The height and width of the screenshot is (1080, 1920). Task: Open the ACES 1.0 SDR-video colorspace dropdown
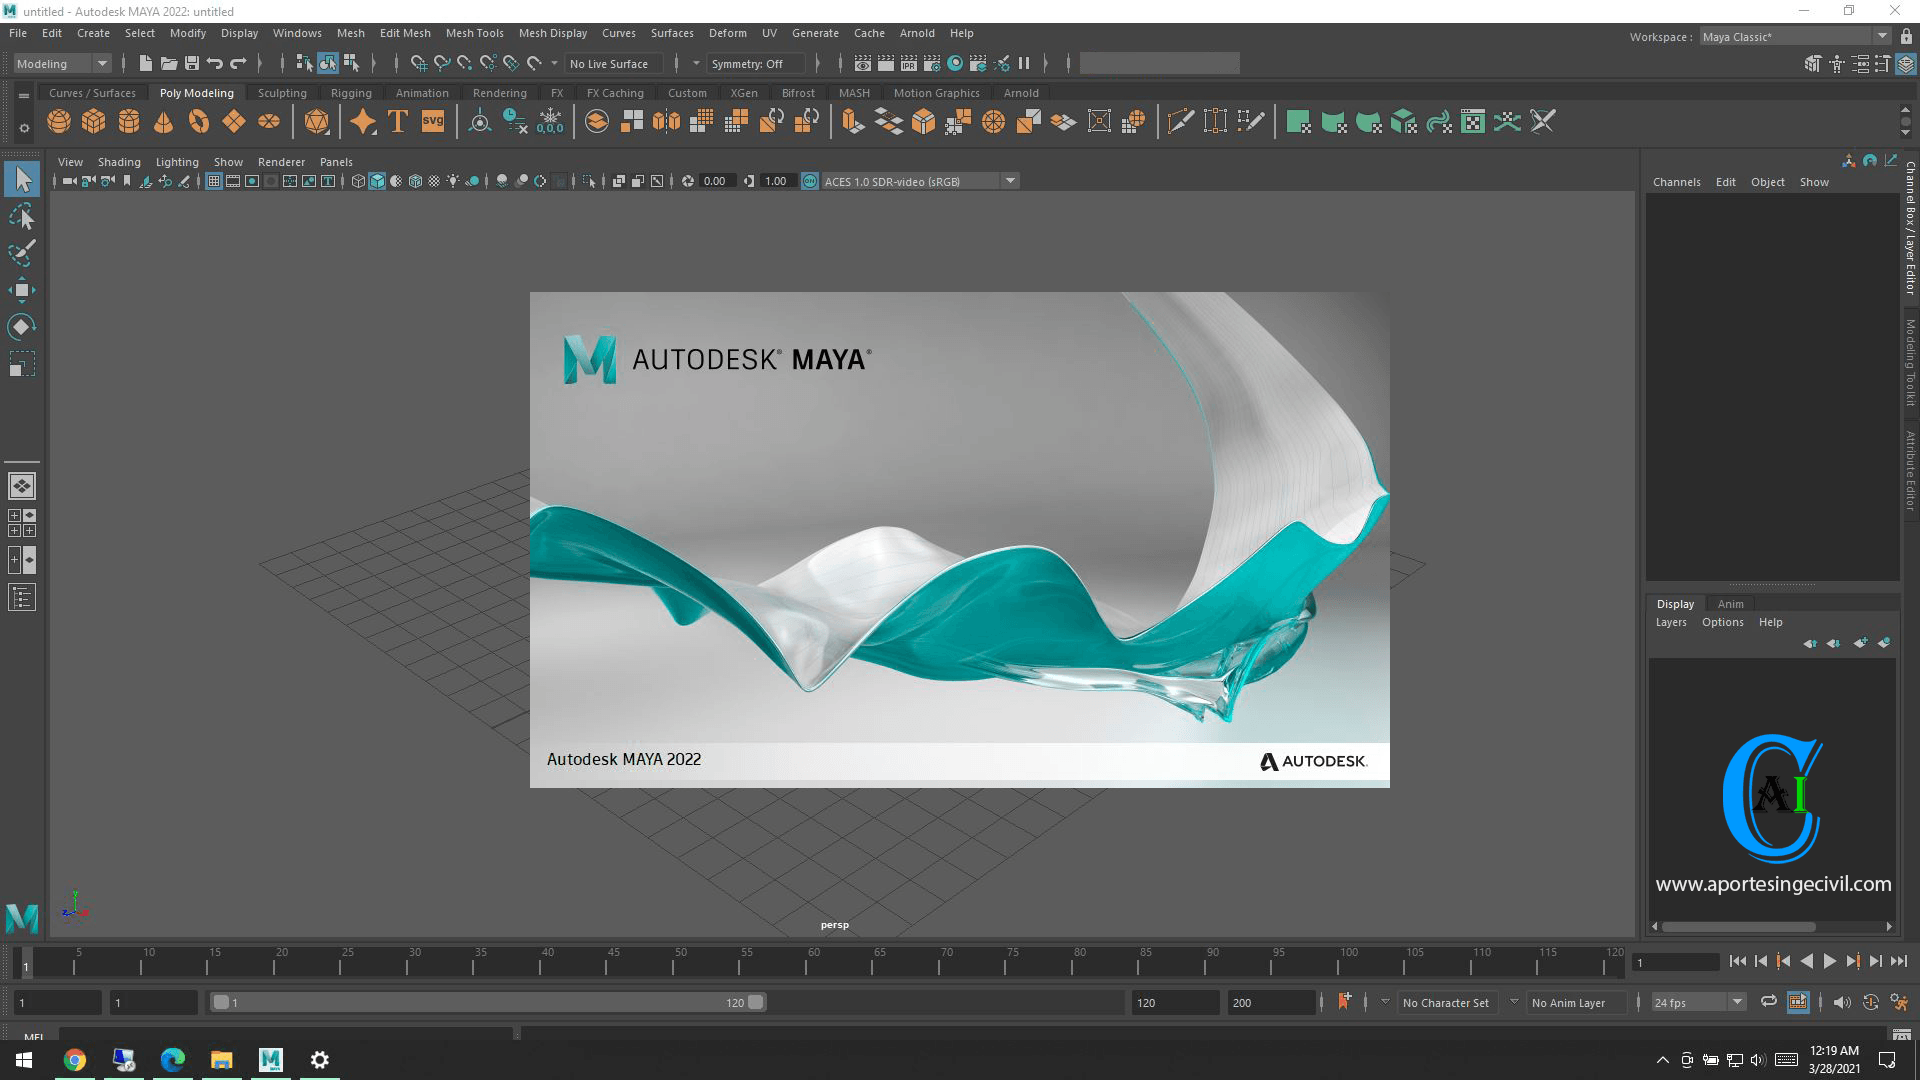pyautogui.click(x=1010, y=181)
